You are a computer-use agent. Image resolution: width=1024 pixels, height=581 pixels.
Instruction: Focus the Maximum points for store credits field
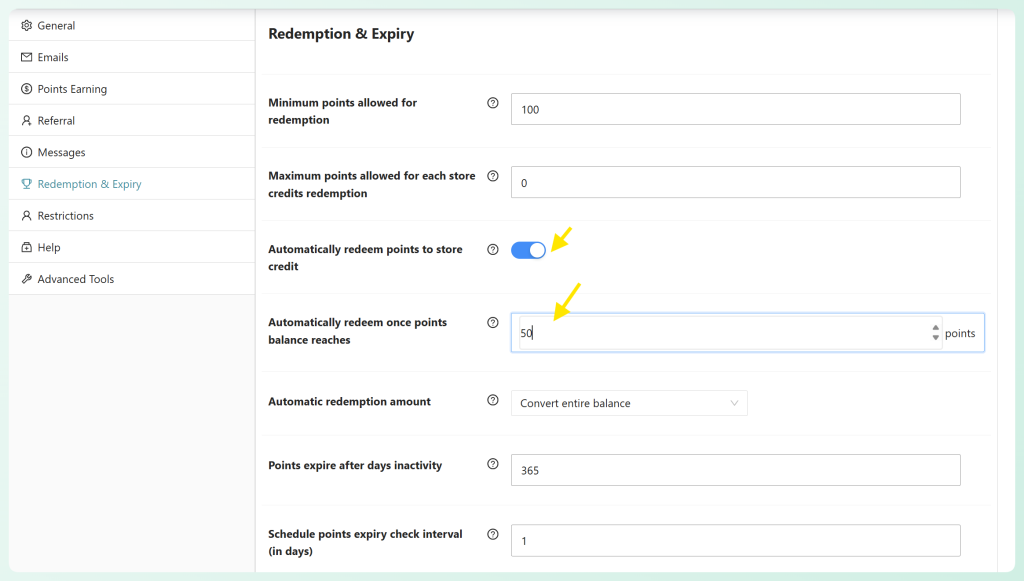click(735, 182)
